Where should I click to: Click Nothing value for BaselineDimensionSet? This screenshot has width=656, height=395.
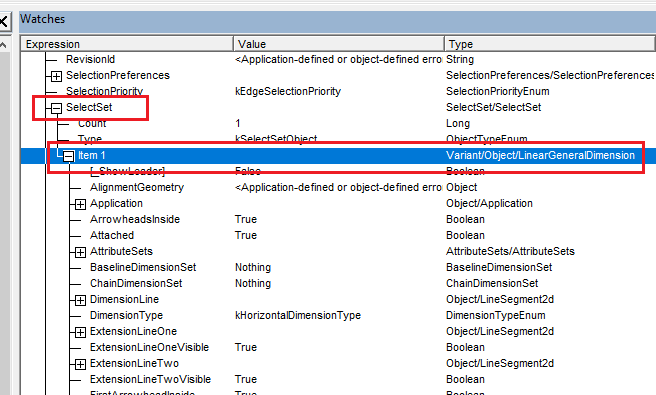pos(253,267)
